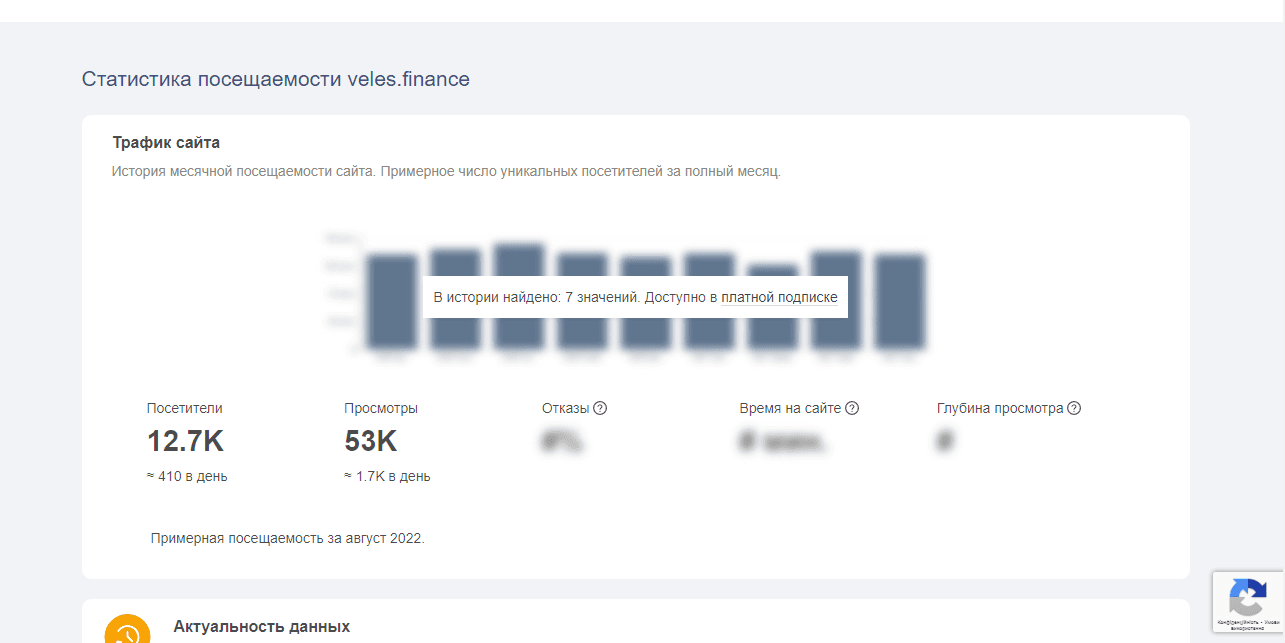
Task: Click the question mark after Глубина просмотра
Action: pyautogui.click(x=1074, y=408)
